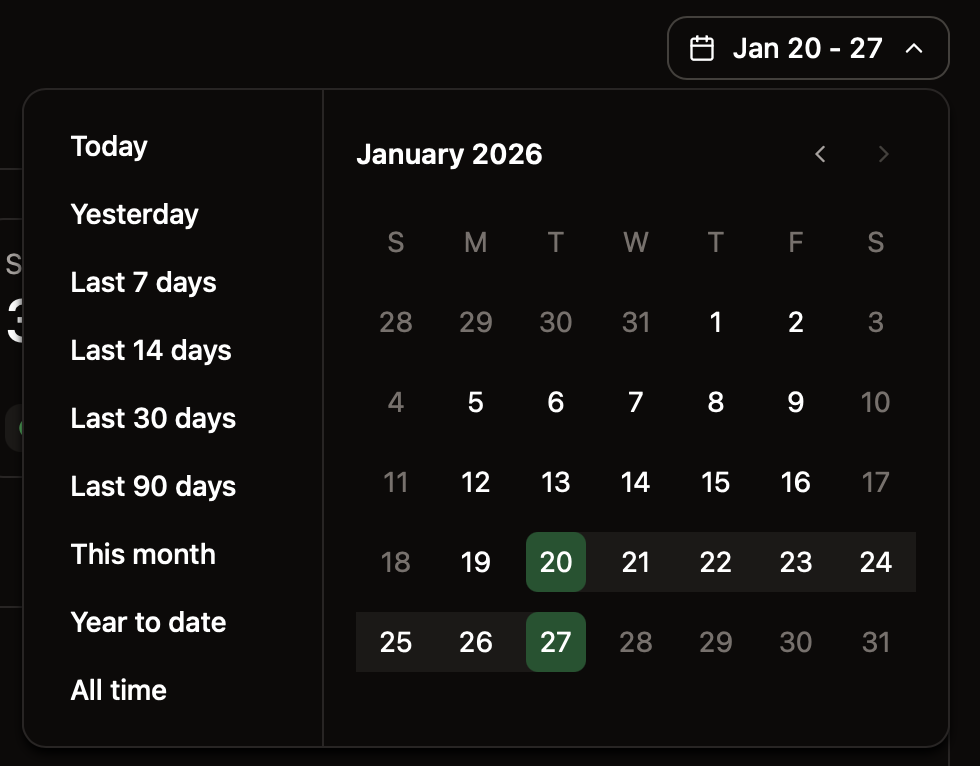980x766 pixels.
Task: Select December 31 from the faded previous-month dates
Action: (635, 322)
